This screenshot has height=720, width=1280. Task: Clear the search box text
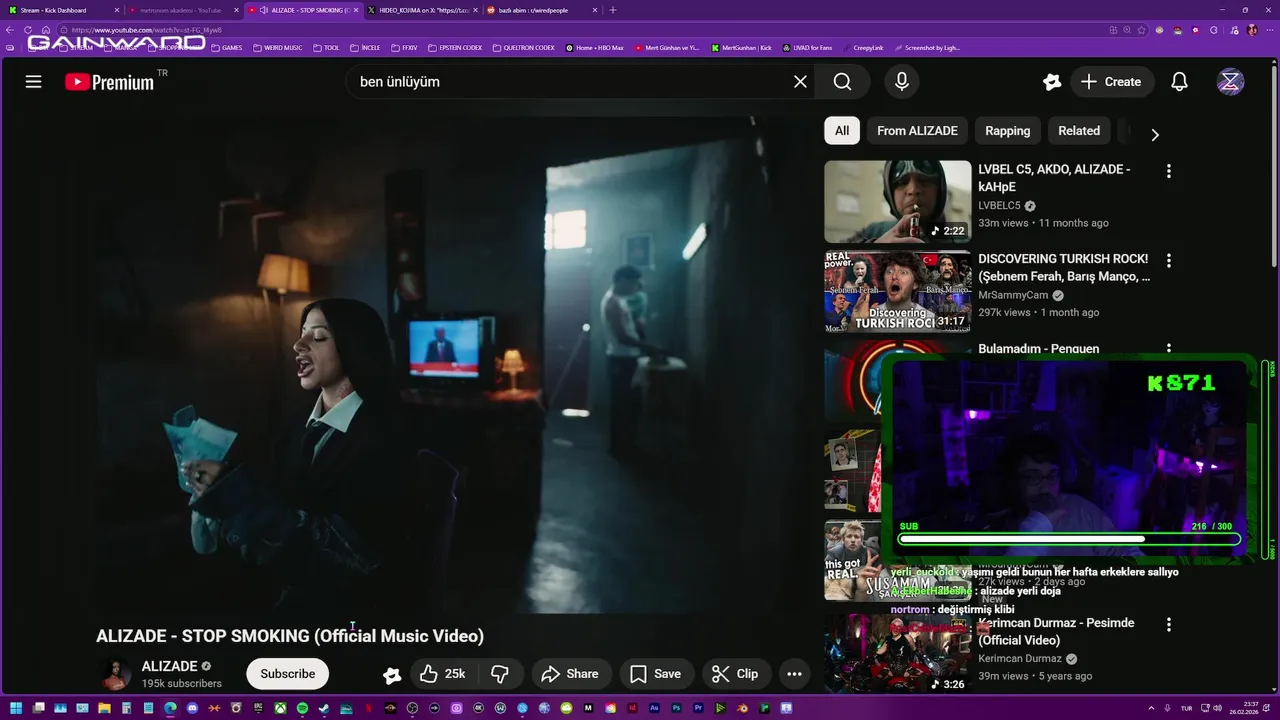[800, 82]
